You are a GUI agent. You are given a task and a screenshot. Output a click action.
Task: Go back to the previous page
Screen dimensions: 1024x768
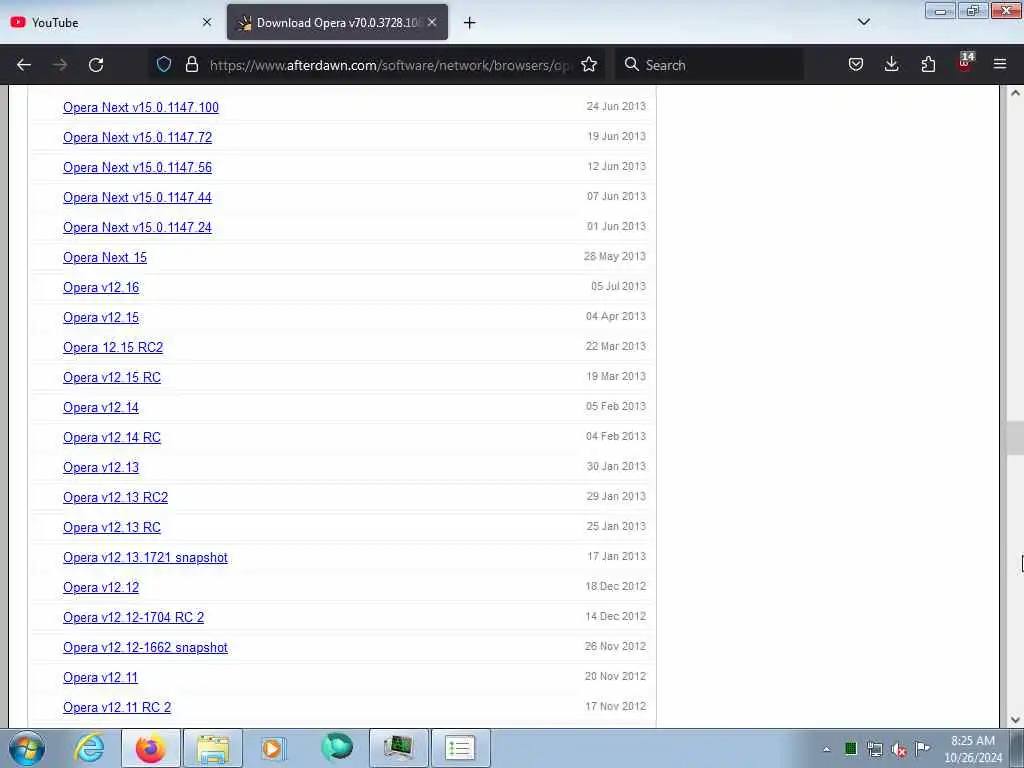(24, 65)
